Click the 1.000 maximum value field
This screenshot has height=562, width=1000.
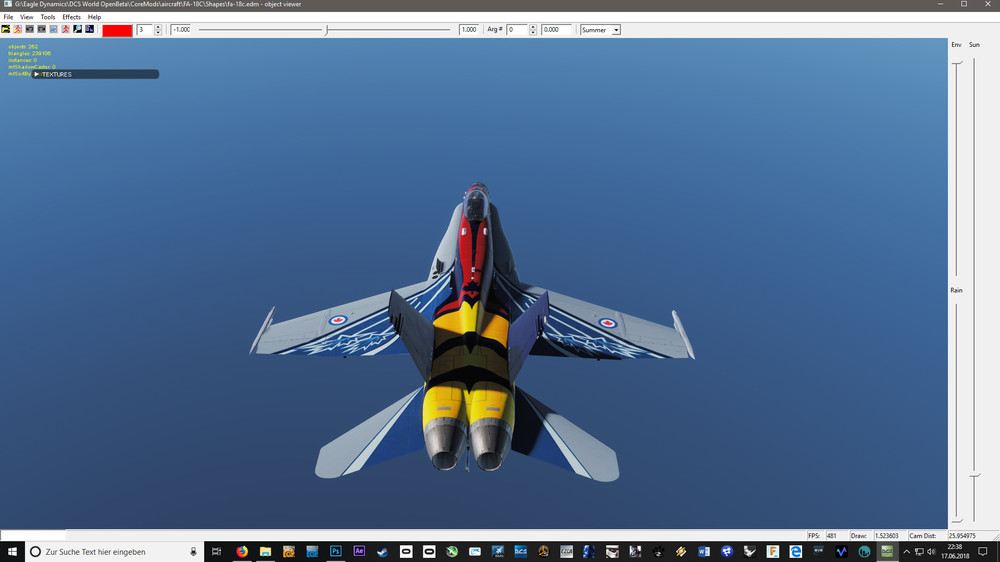[469, 30]
